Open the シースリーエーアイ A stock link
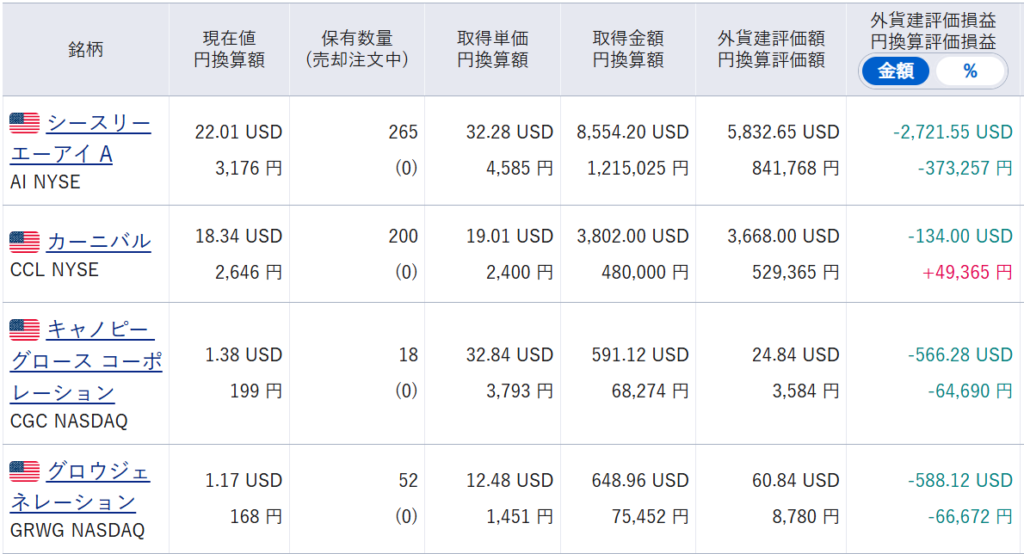This screenshot has width=1024, height=554. click(x=80, y=138)
